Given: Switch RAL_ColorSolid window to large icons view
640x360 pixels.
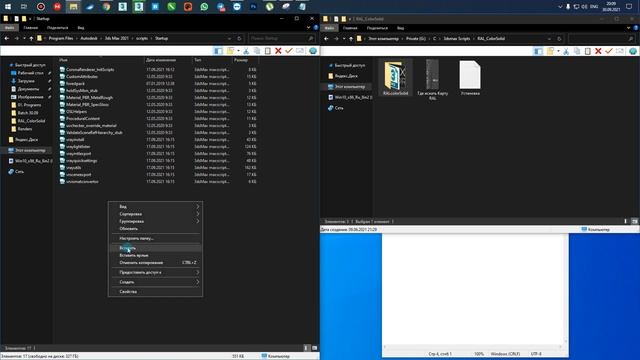Looking at the screenshot, I should coord(634,221).
